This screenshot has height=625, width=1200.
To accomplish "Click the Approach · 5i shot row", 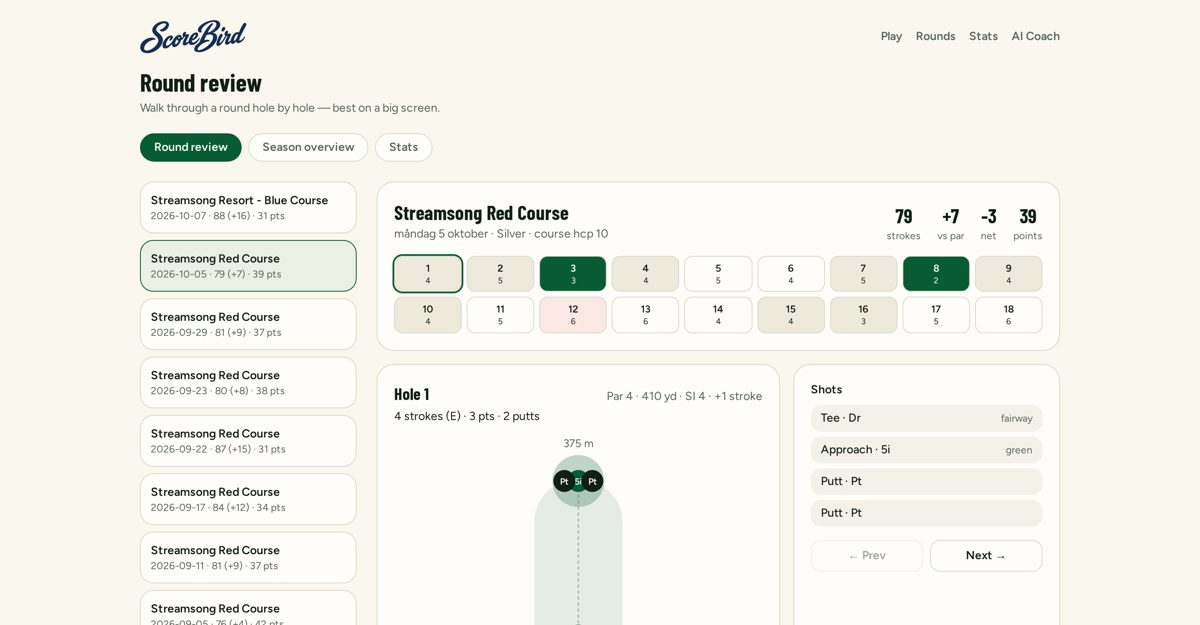I will pos(926,450).
